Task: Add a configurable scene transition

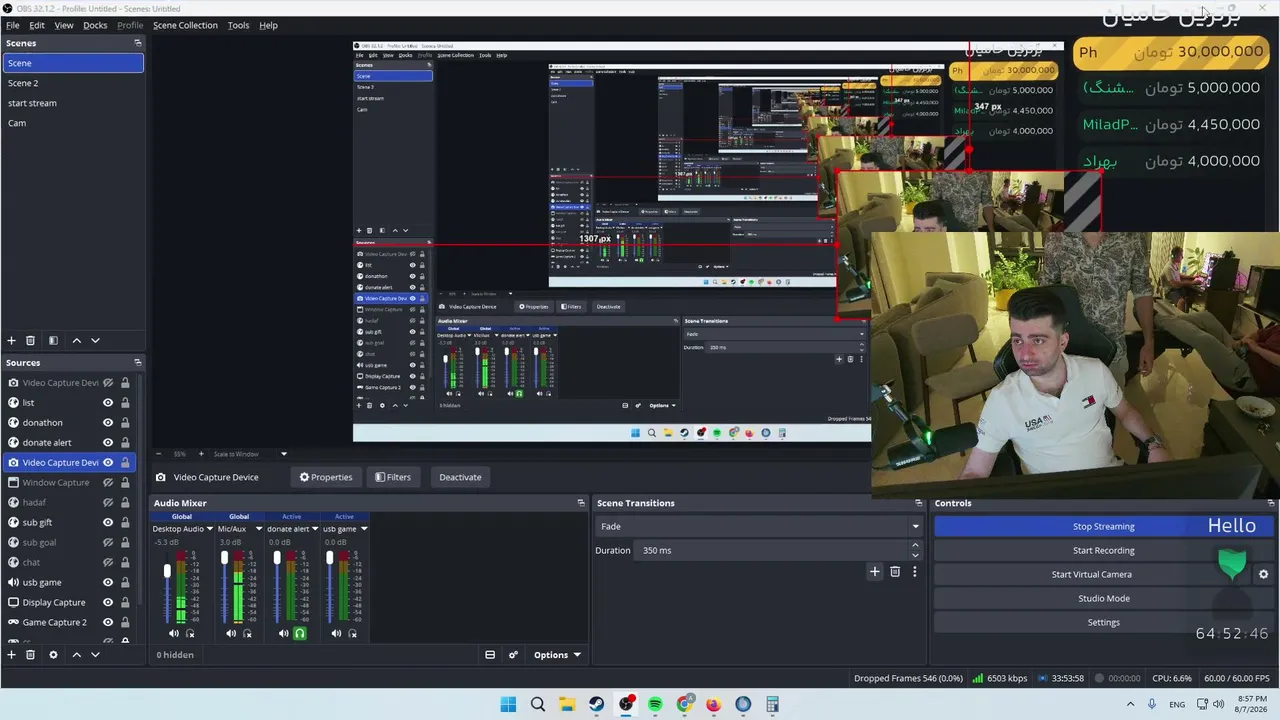Action: pyautogui.click(x=875, y=572)
